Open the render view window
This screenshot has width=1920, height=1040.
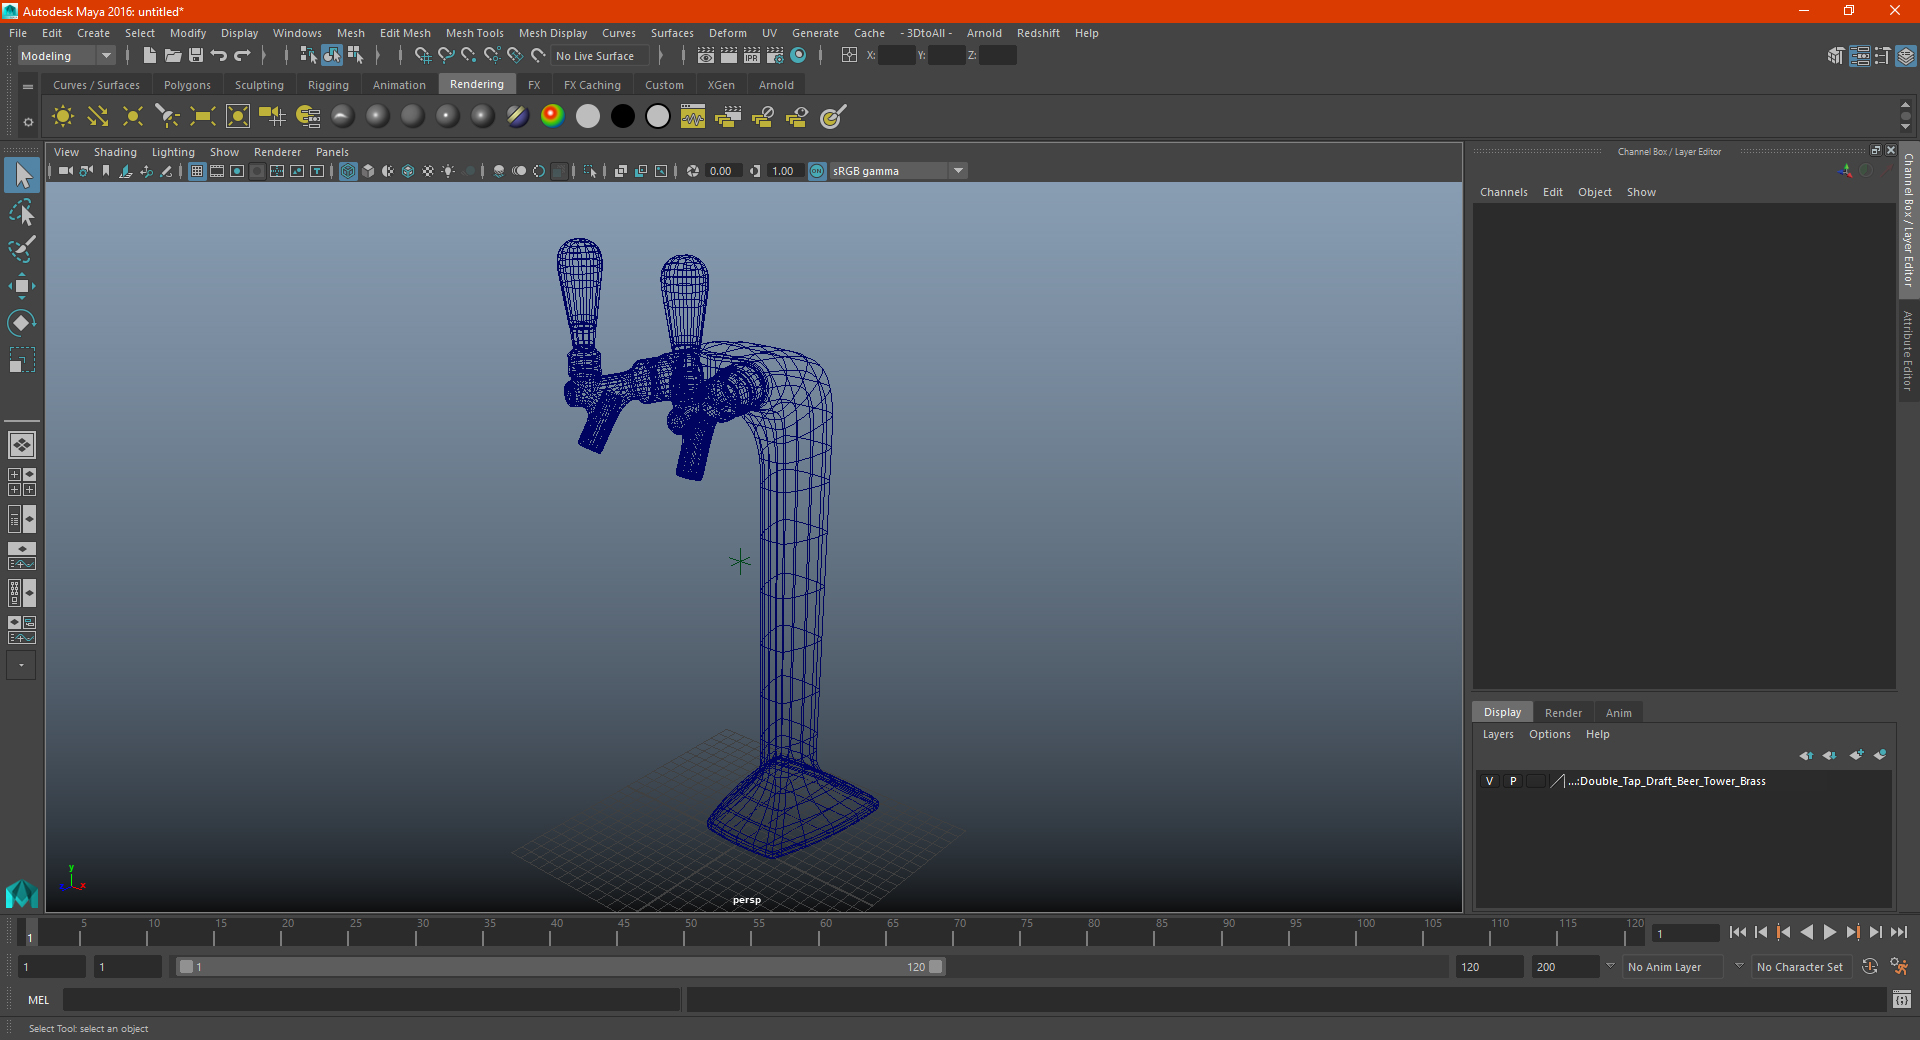(x=706, y=56)
